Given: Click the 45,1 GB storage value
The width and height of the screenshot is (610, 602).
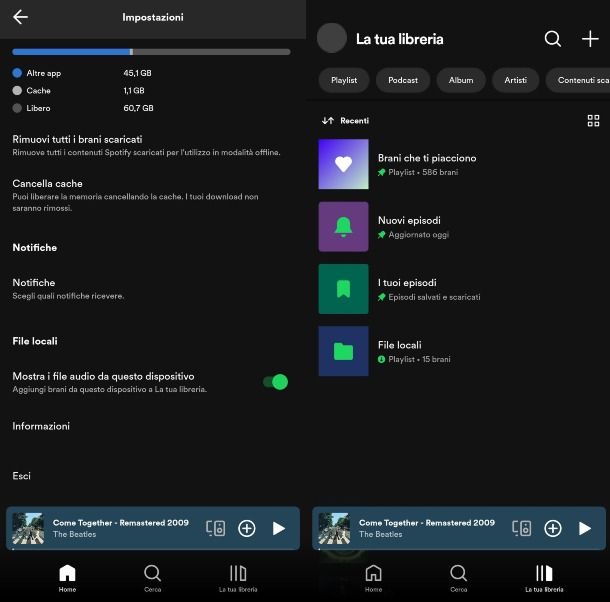Looking at the screenshot, I should pyautogui.click(x=137, y=73).
